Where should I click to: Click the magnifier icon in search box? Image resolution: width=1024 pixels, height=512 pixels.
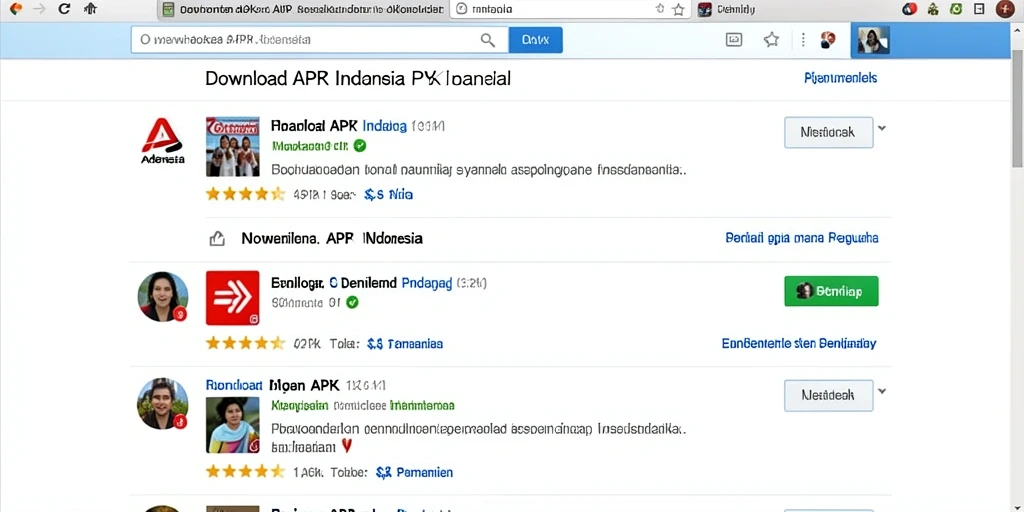tap(488, 40)
